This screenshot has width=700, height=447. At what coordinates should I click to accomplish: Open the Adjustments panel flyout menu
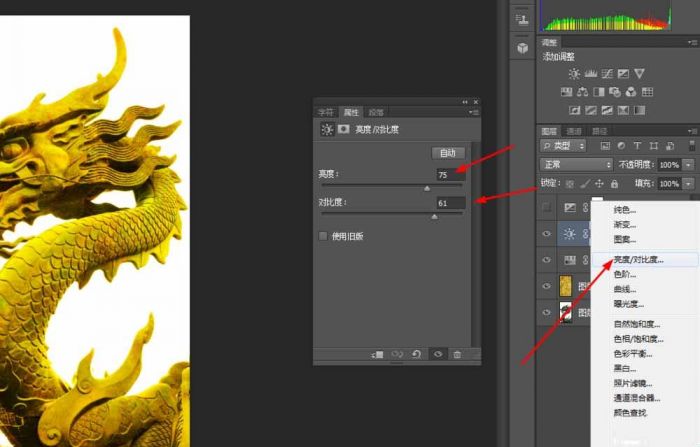point(692,42)
